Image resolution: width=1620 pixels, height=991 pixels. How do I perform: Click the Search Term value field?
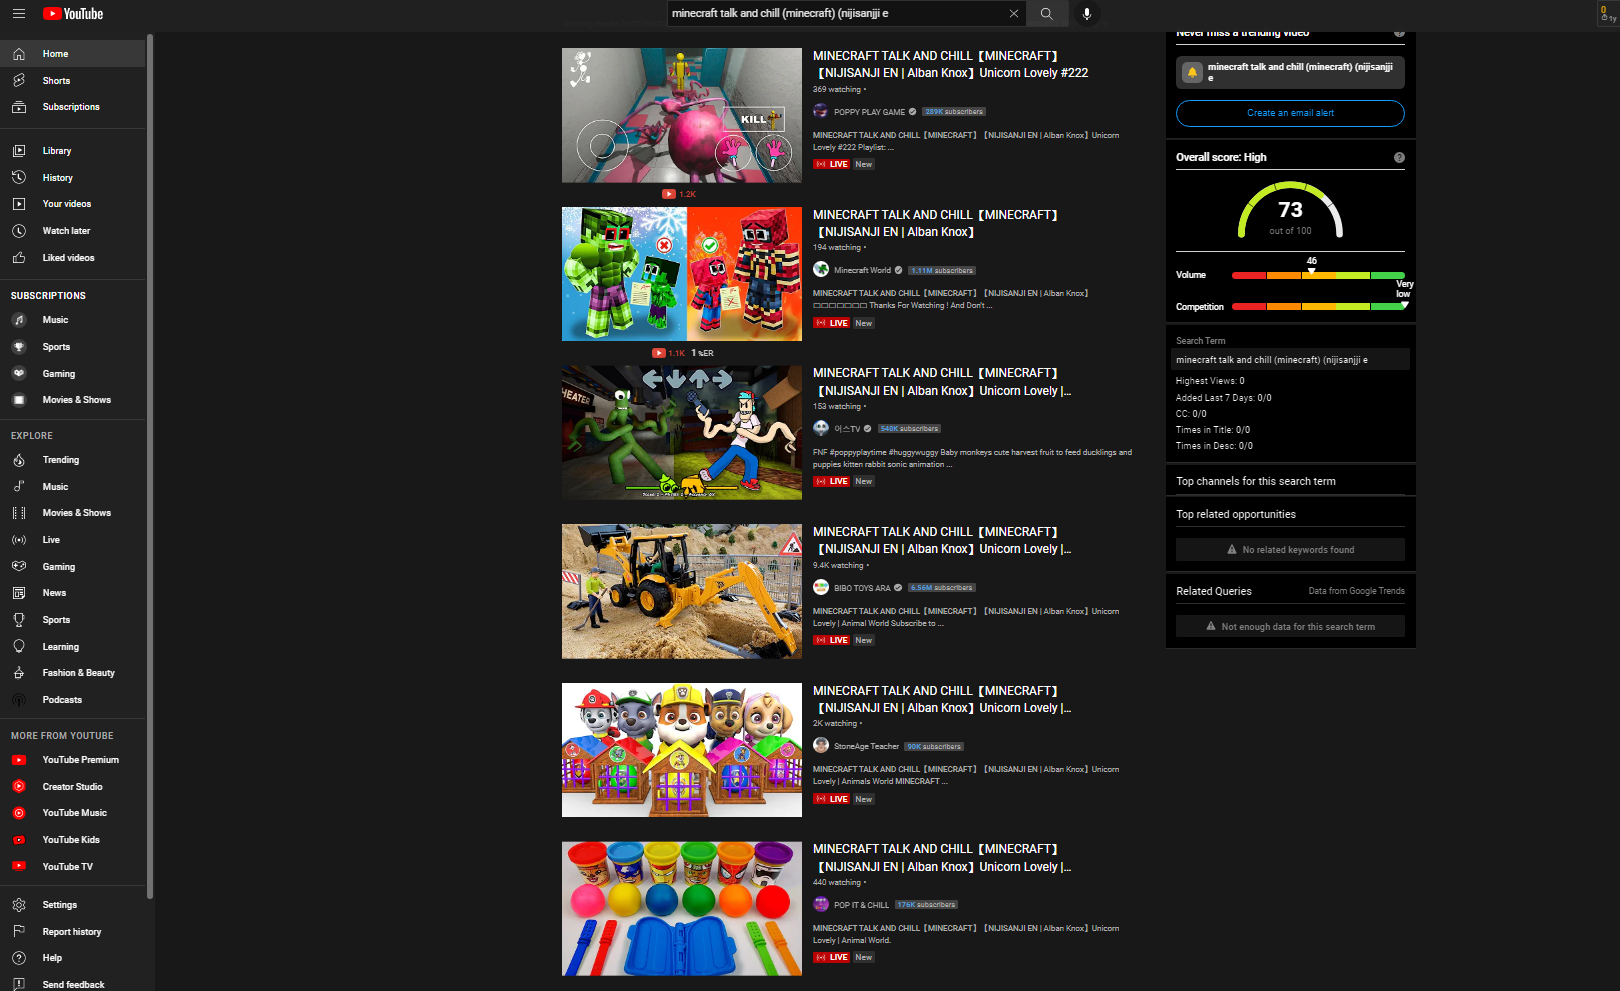coord(1290,360)
